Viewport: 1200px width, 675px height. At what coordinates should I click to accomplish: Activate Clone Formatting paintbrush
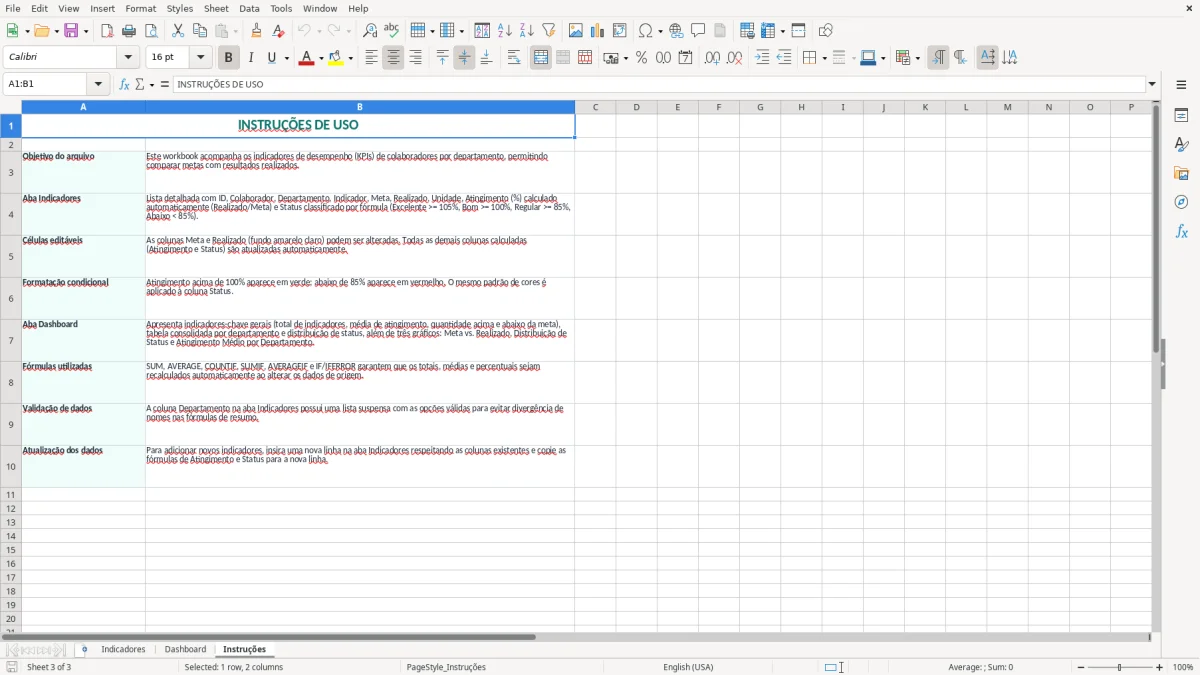coord(256,31)
